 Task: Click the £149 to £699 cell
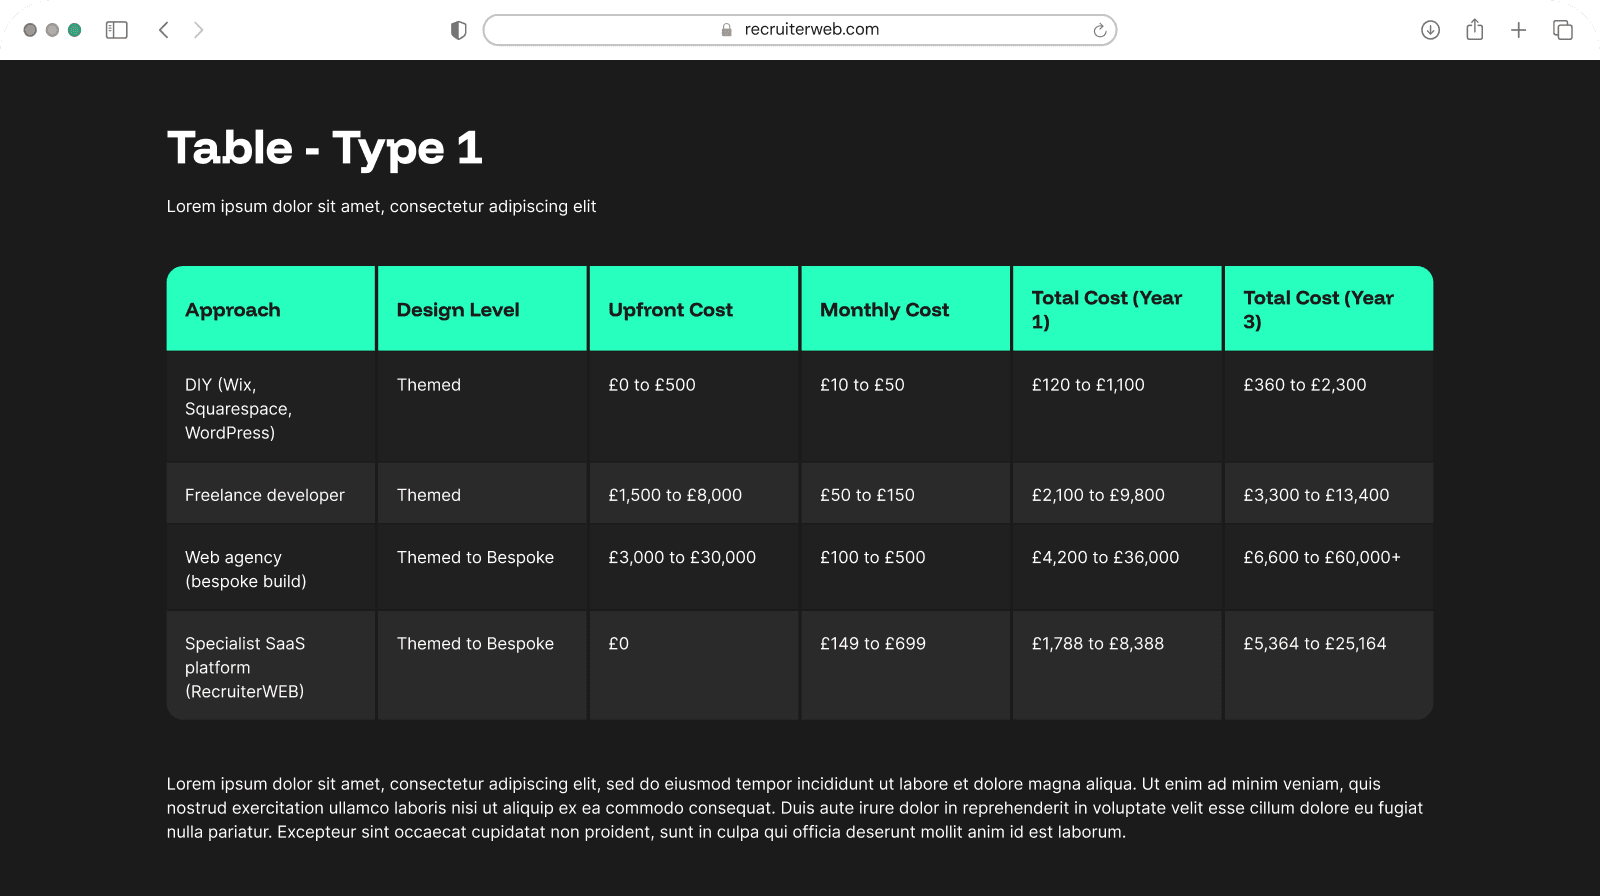pos(906,666)
